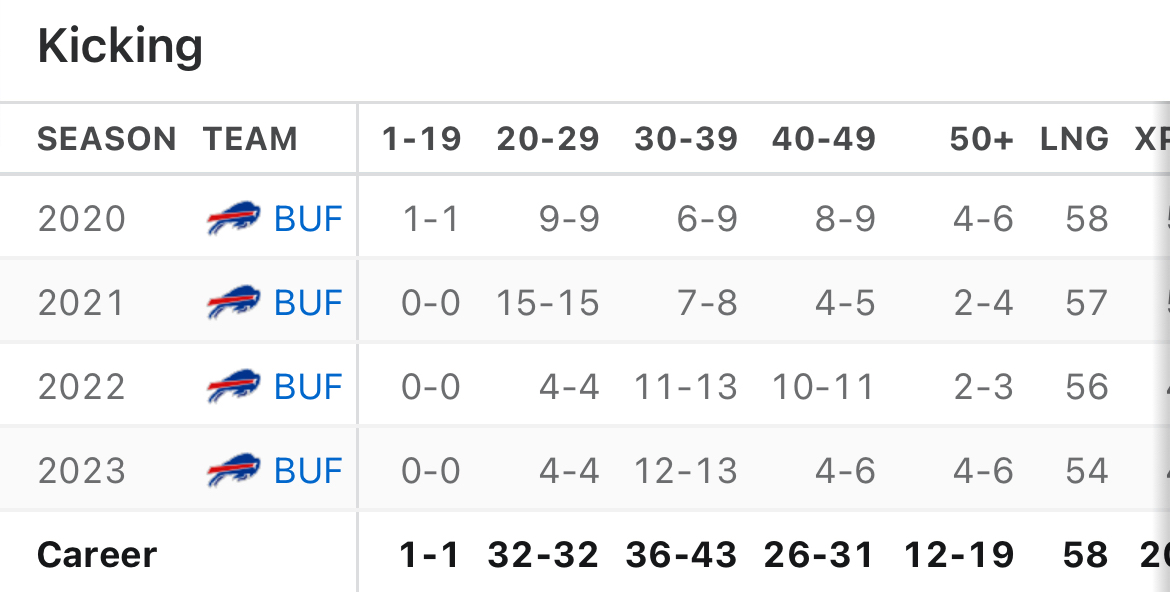Select the 1-19 column header
The image size is (1170, 592).
pyautogui.click(x=421, y=139)
